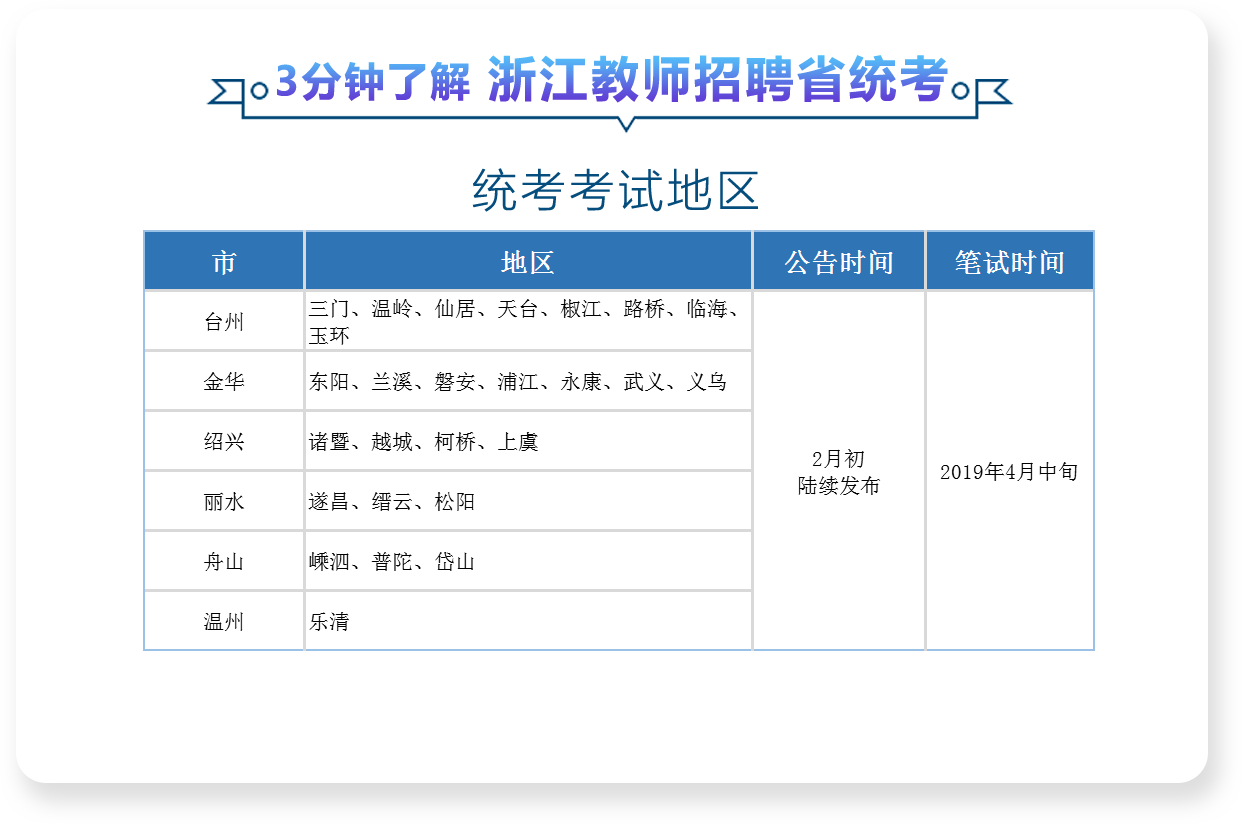The width and height of the screenshot is (1242, 824).
Task: Click the banner's downward pointer notch
Action: pyautogui.click(x=627, y=124)
